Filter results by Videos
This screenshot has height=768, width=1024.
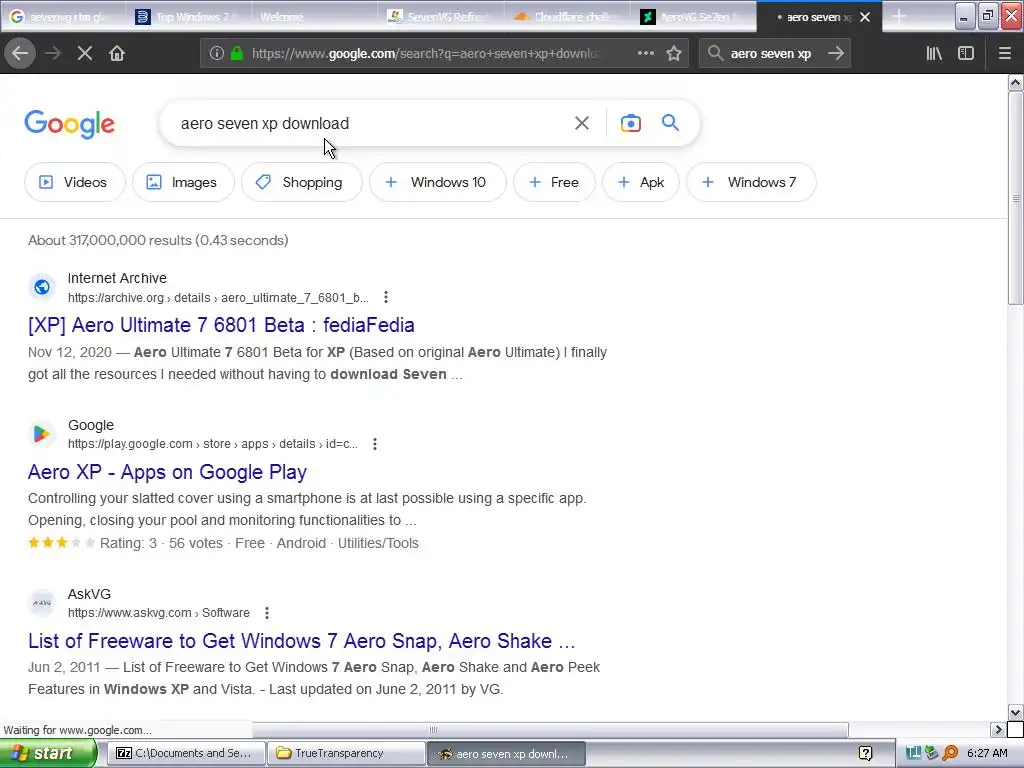pos(74,182)
